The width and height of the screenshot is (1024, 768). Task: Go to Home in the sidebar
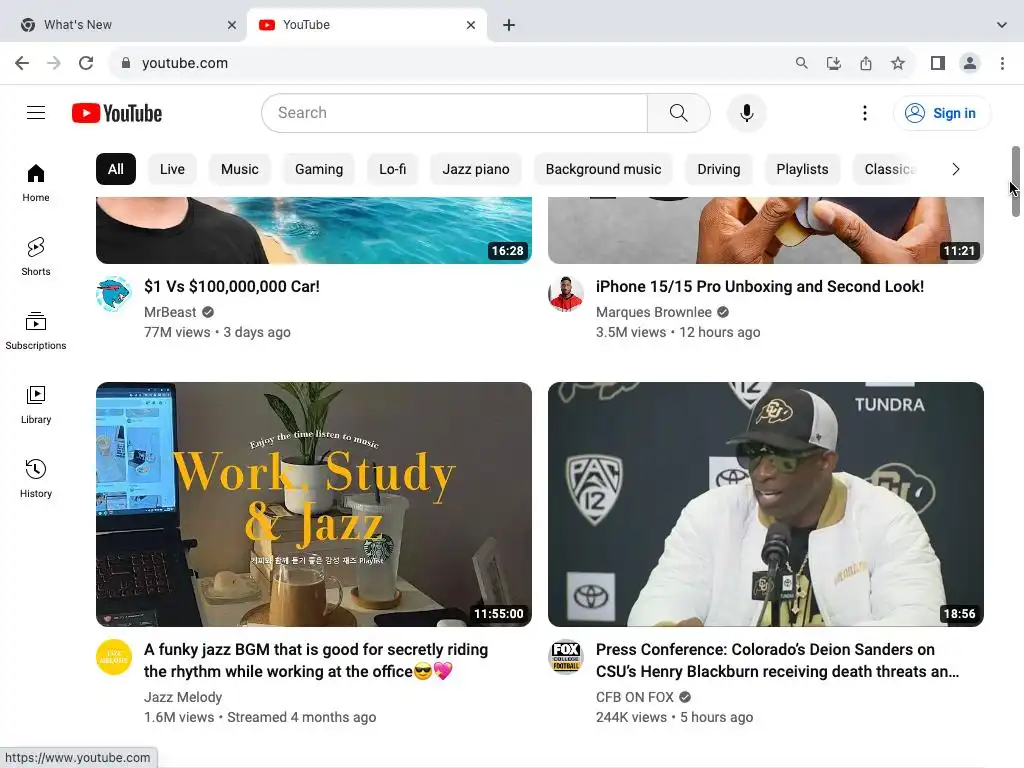36,183
